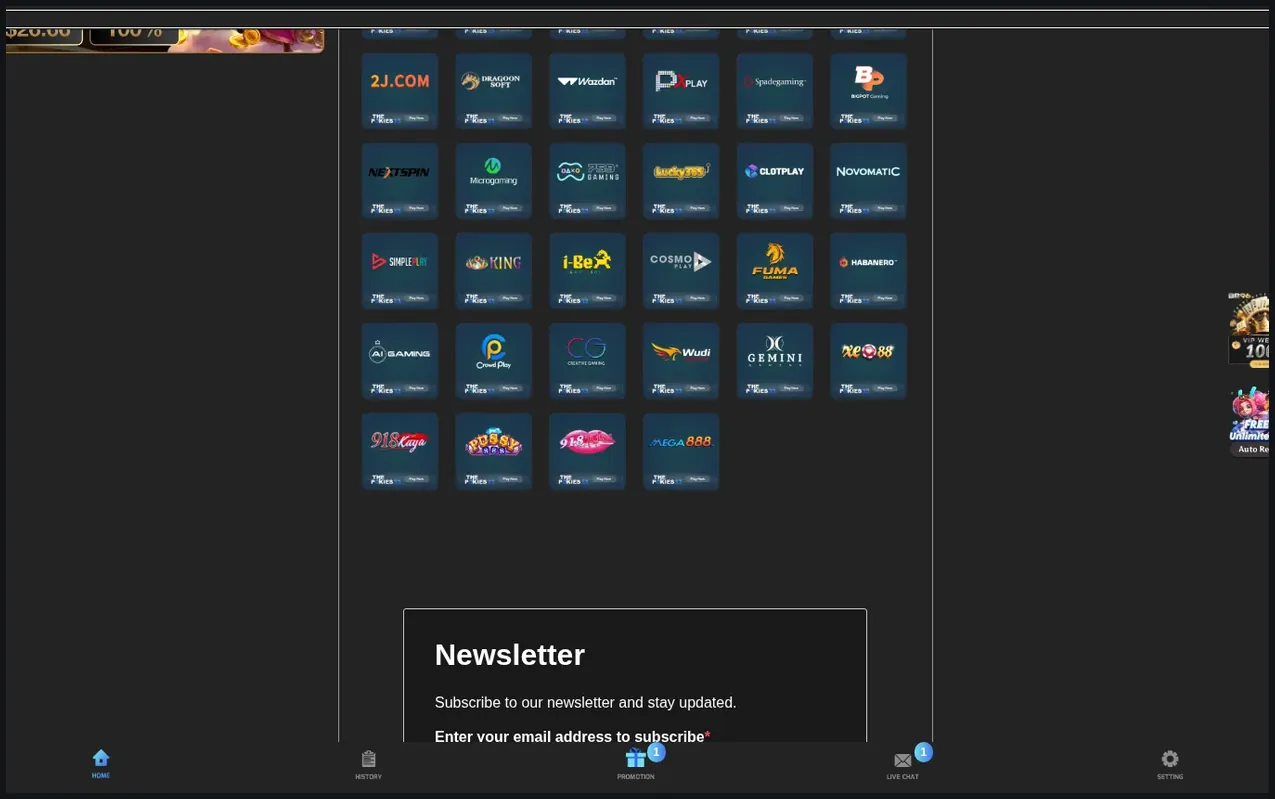Choose the ClotPlay provider tile
The width and height of the screenshot is (1275, 799).
pyautogui.click(x=775, y=181)
